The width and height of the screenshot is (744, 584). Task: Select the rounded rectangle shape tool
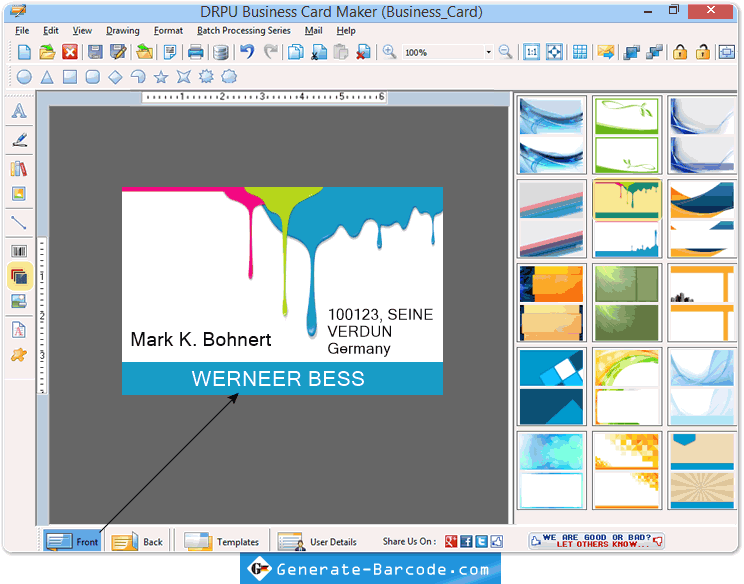[x=93, y=77]
